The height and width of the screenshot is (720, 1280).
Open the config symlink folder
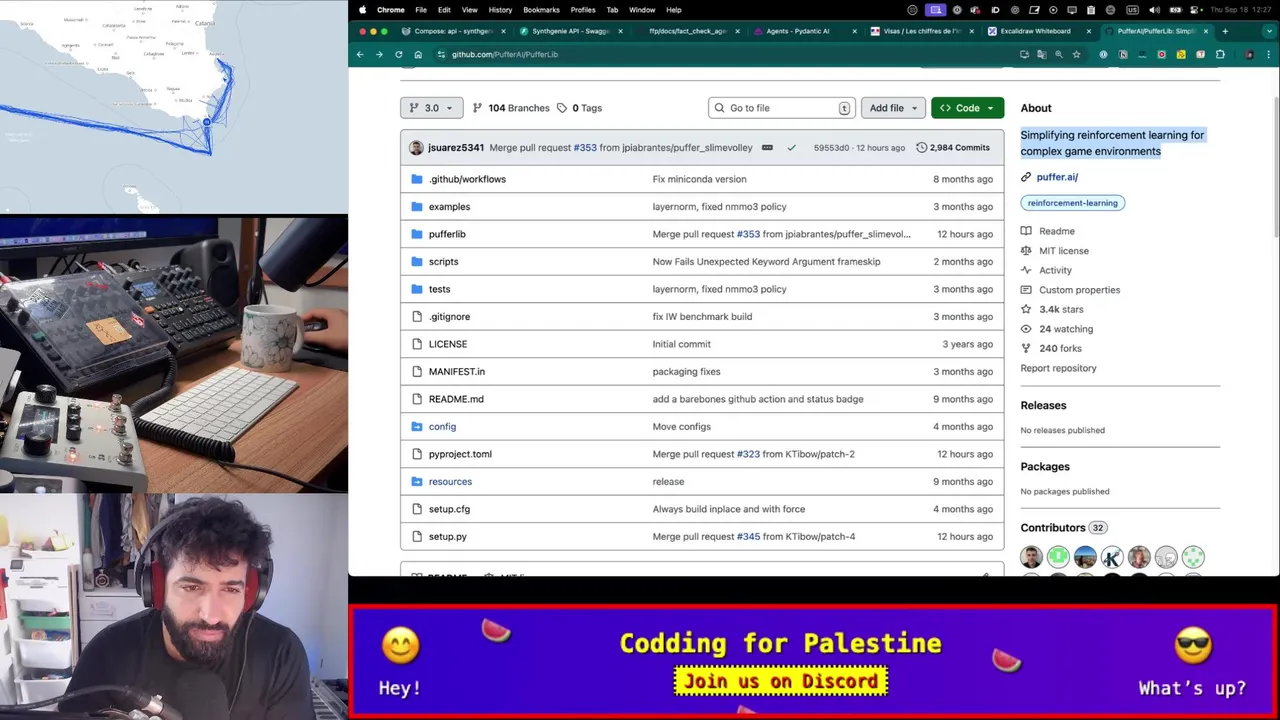442,427
